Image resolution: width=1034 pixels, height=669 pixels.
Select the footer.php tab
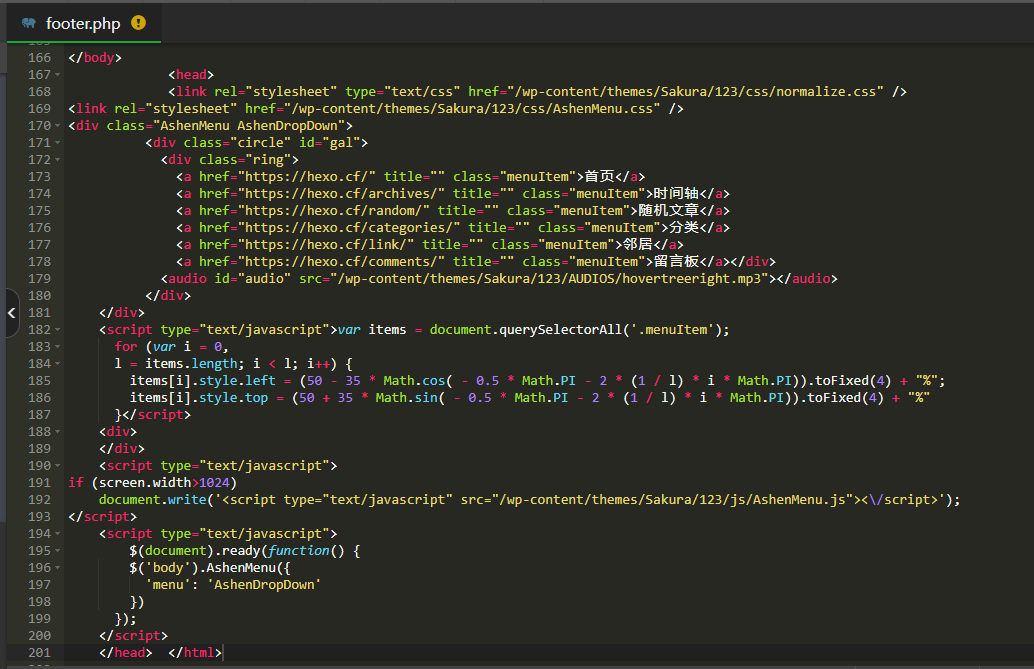[x=83, y=23]
